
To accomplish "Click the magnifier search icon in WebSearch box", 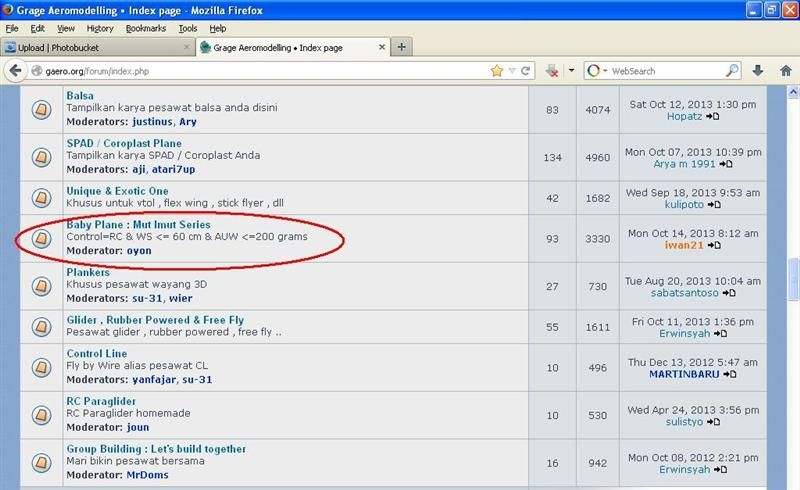I will click(732, 71).
